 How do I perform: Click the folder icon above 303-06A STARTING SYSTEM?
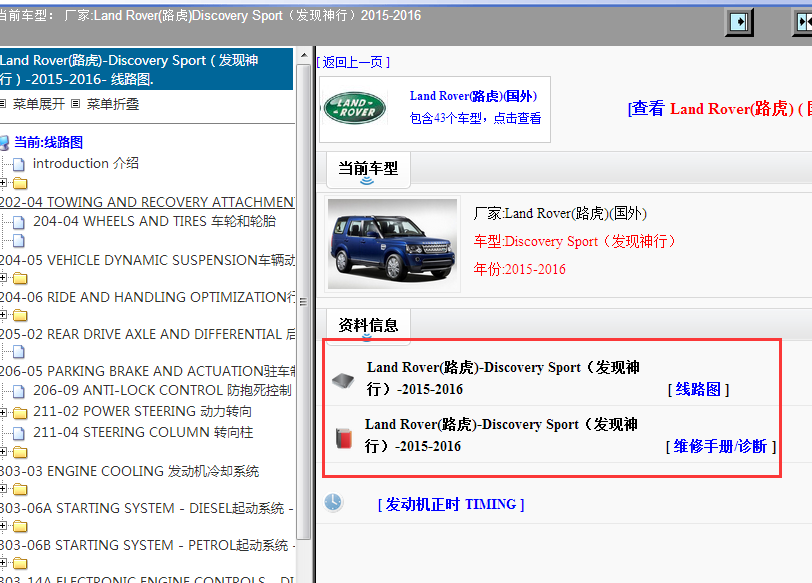click(x=20, y=489)
